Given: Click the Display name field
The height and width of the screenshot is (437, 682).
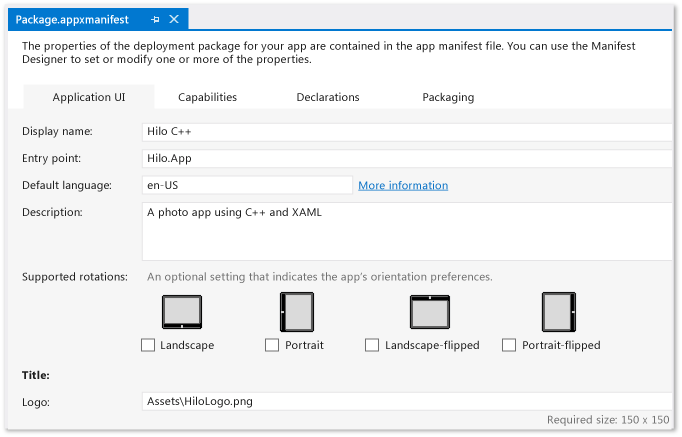Looking at the screenshot, I should [407, 132].
